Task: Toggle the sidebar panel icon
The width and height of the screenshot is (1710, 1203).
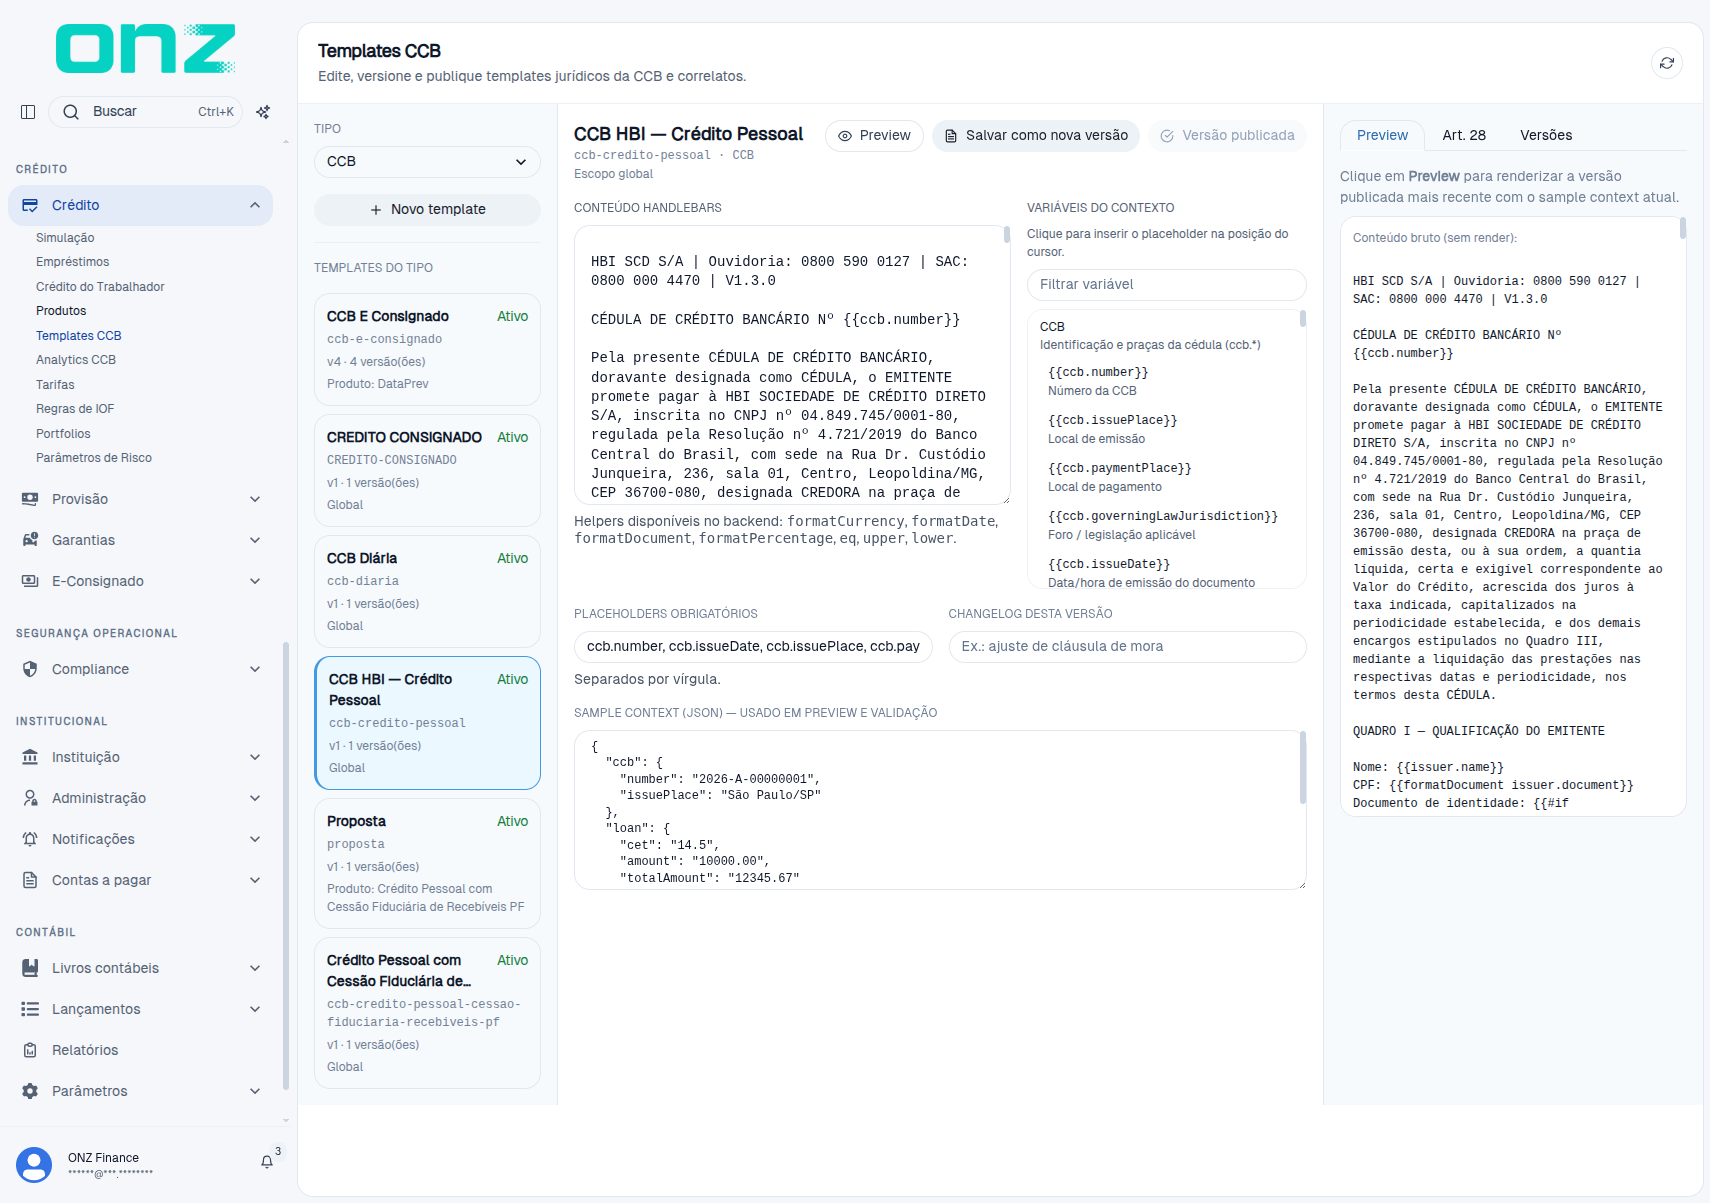Action: [x=28, y=112]
